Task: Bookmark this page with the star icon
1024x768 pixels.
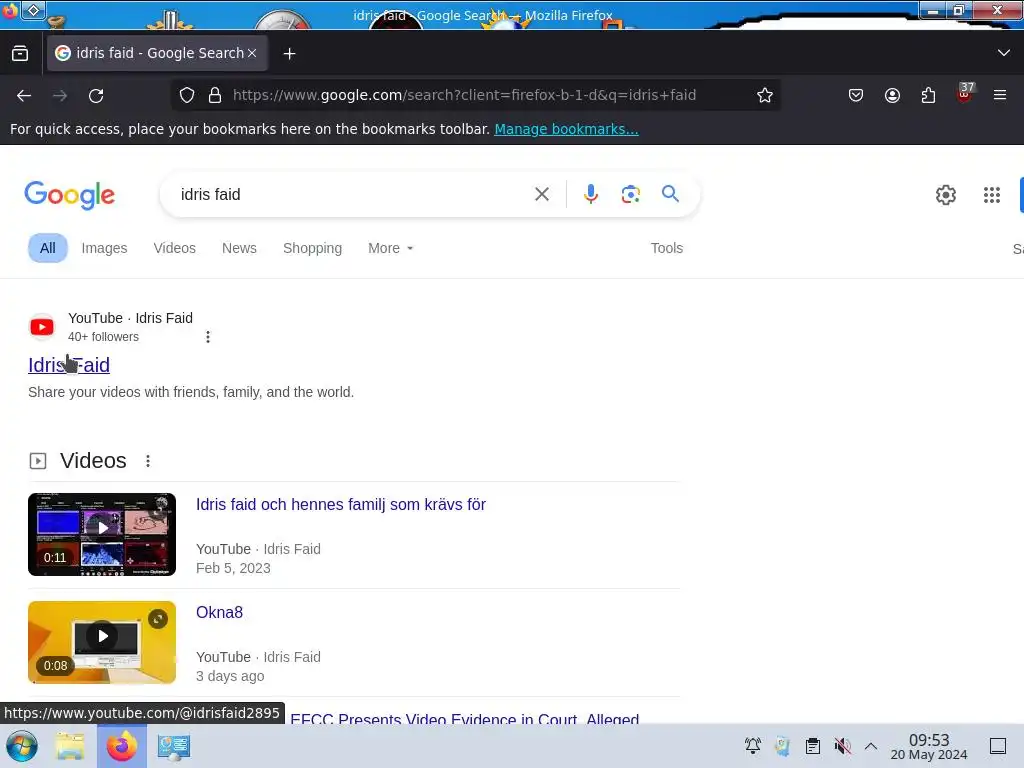Action: click(765, 95)
